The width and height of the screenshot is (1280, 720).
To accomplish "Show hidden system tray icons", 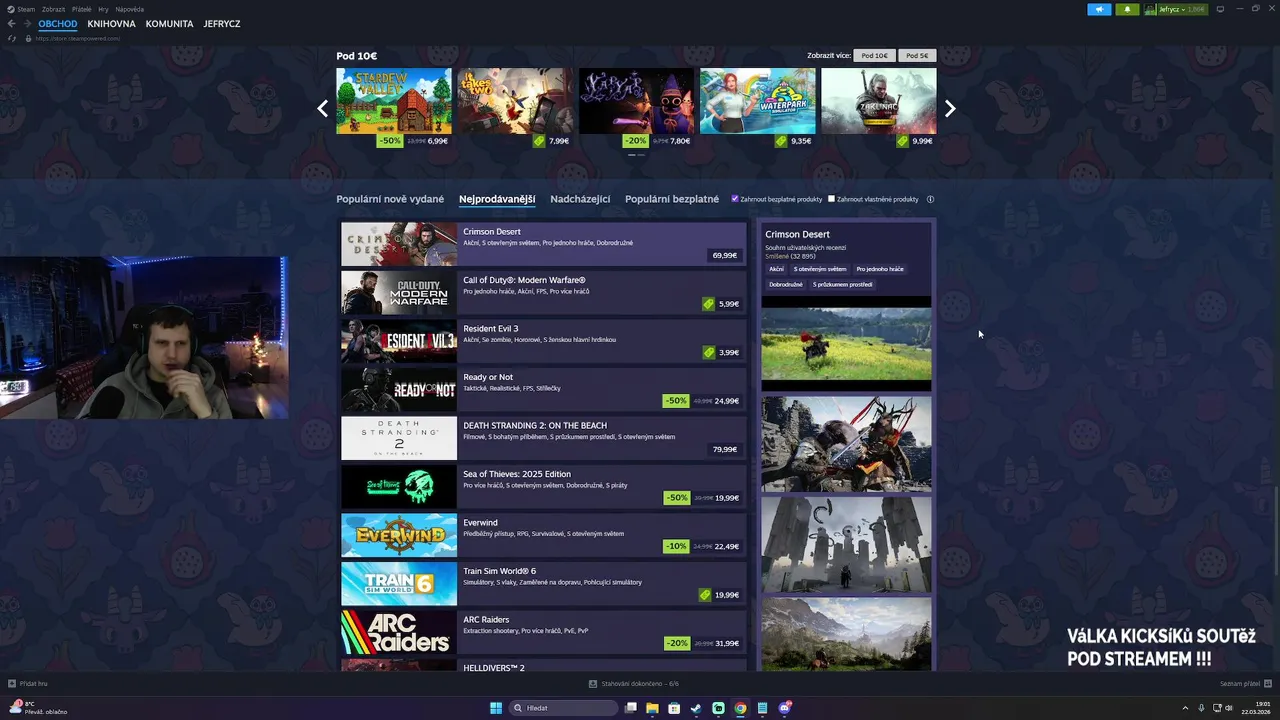I will [x=1185, y=708].
